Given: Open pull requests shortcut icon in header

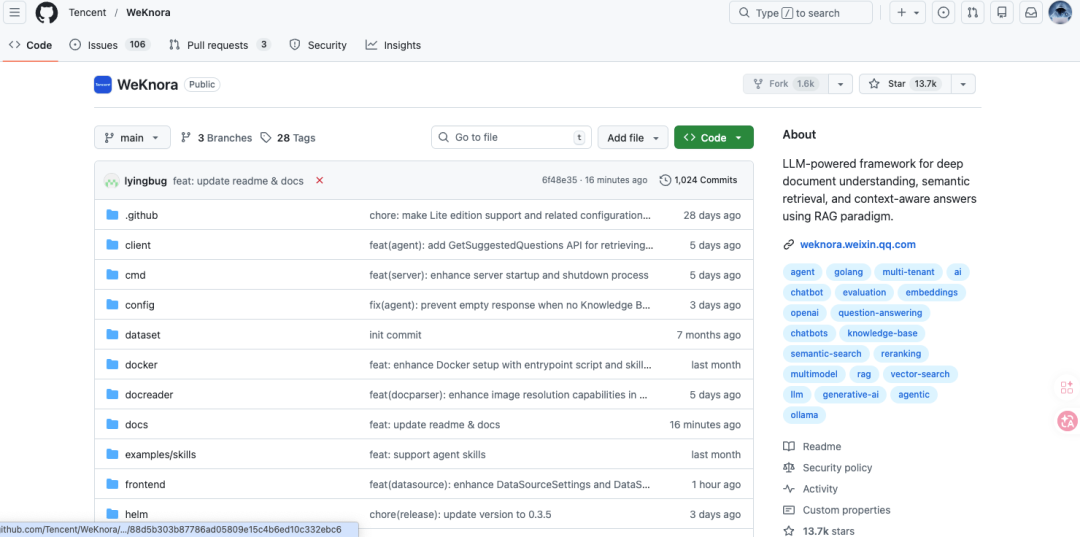Looking at the screenshot, I should click(972, 12).
